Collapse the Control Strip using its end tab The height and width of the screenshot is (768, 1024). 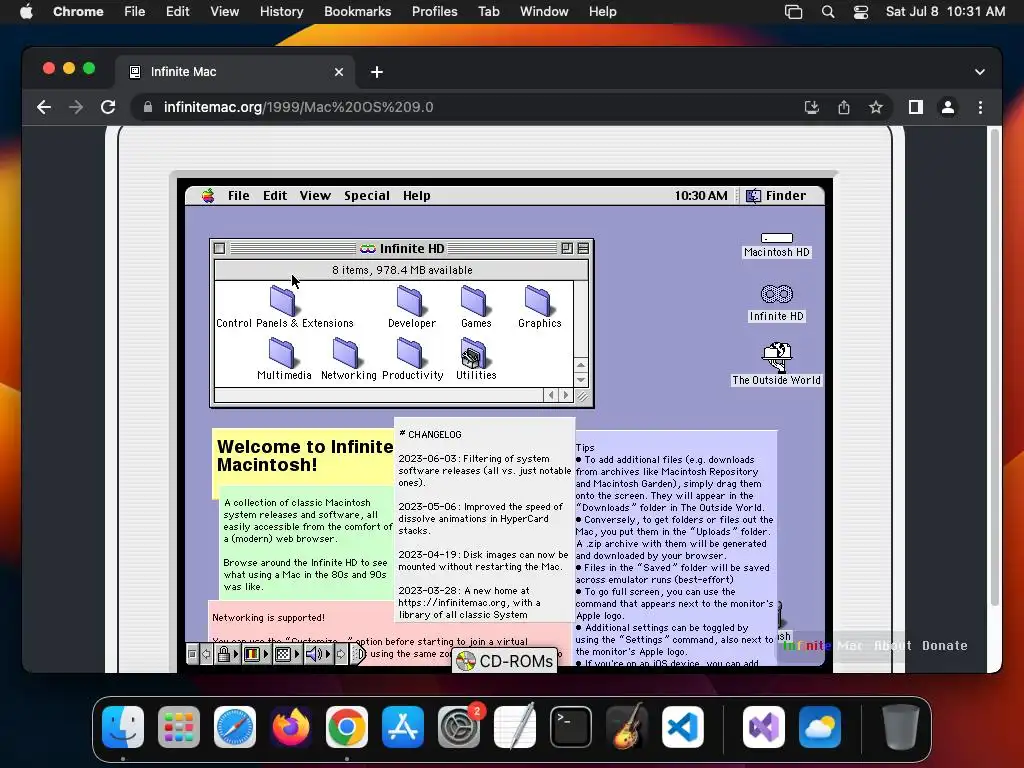pyautogui.click(x=359, y=654)
